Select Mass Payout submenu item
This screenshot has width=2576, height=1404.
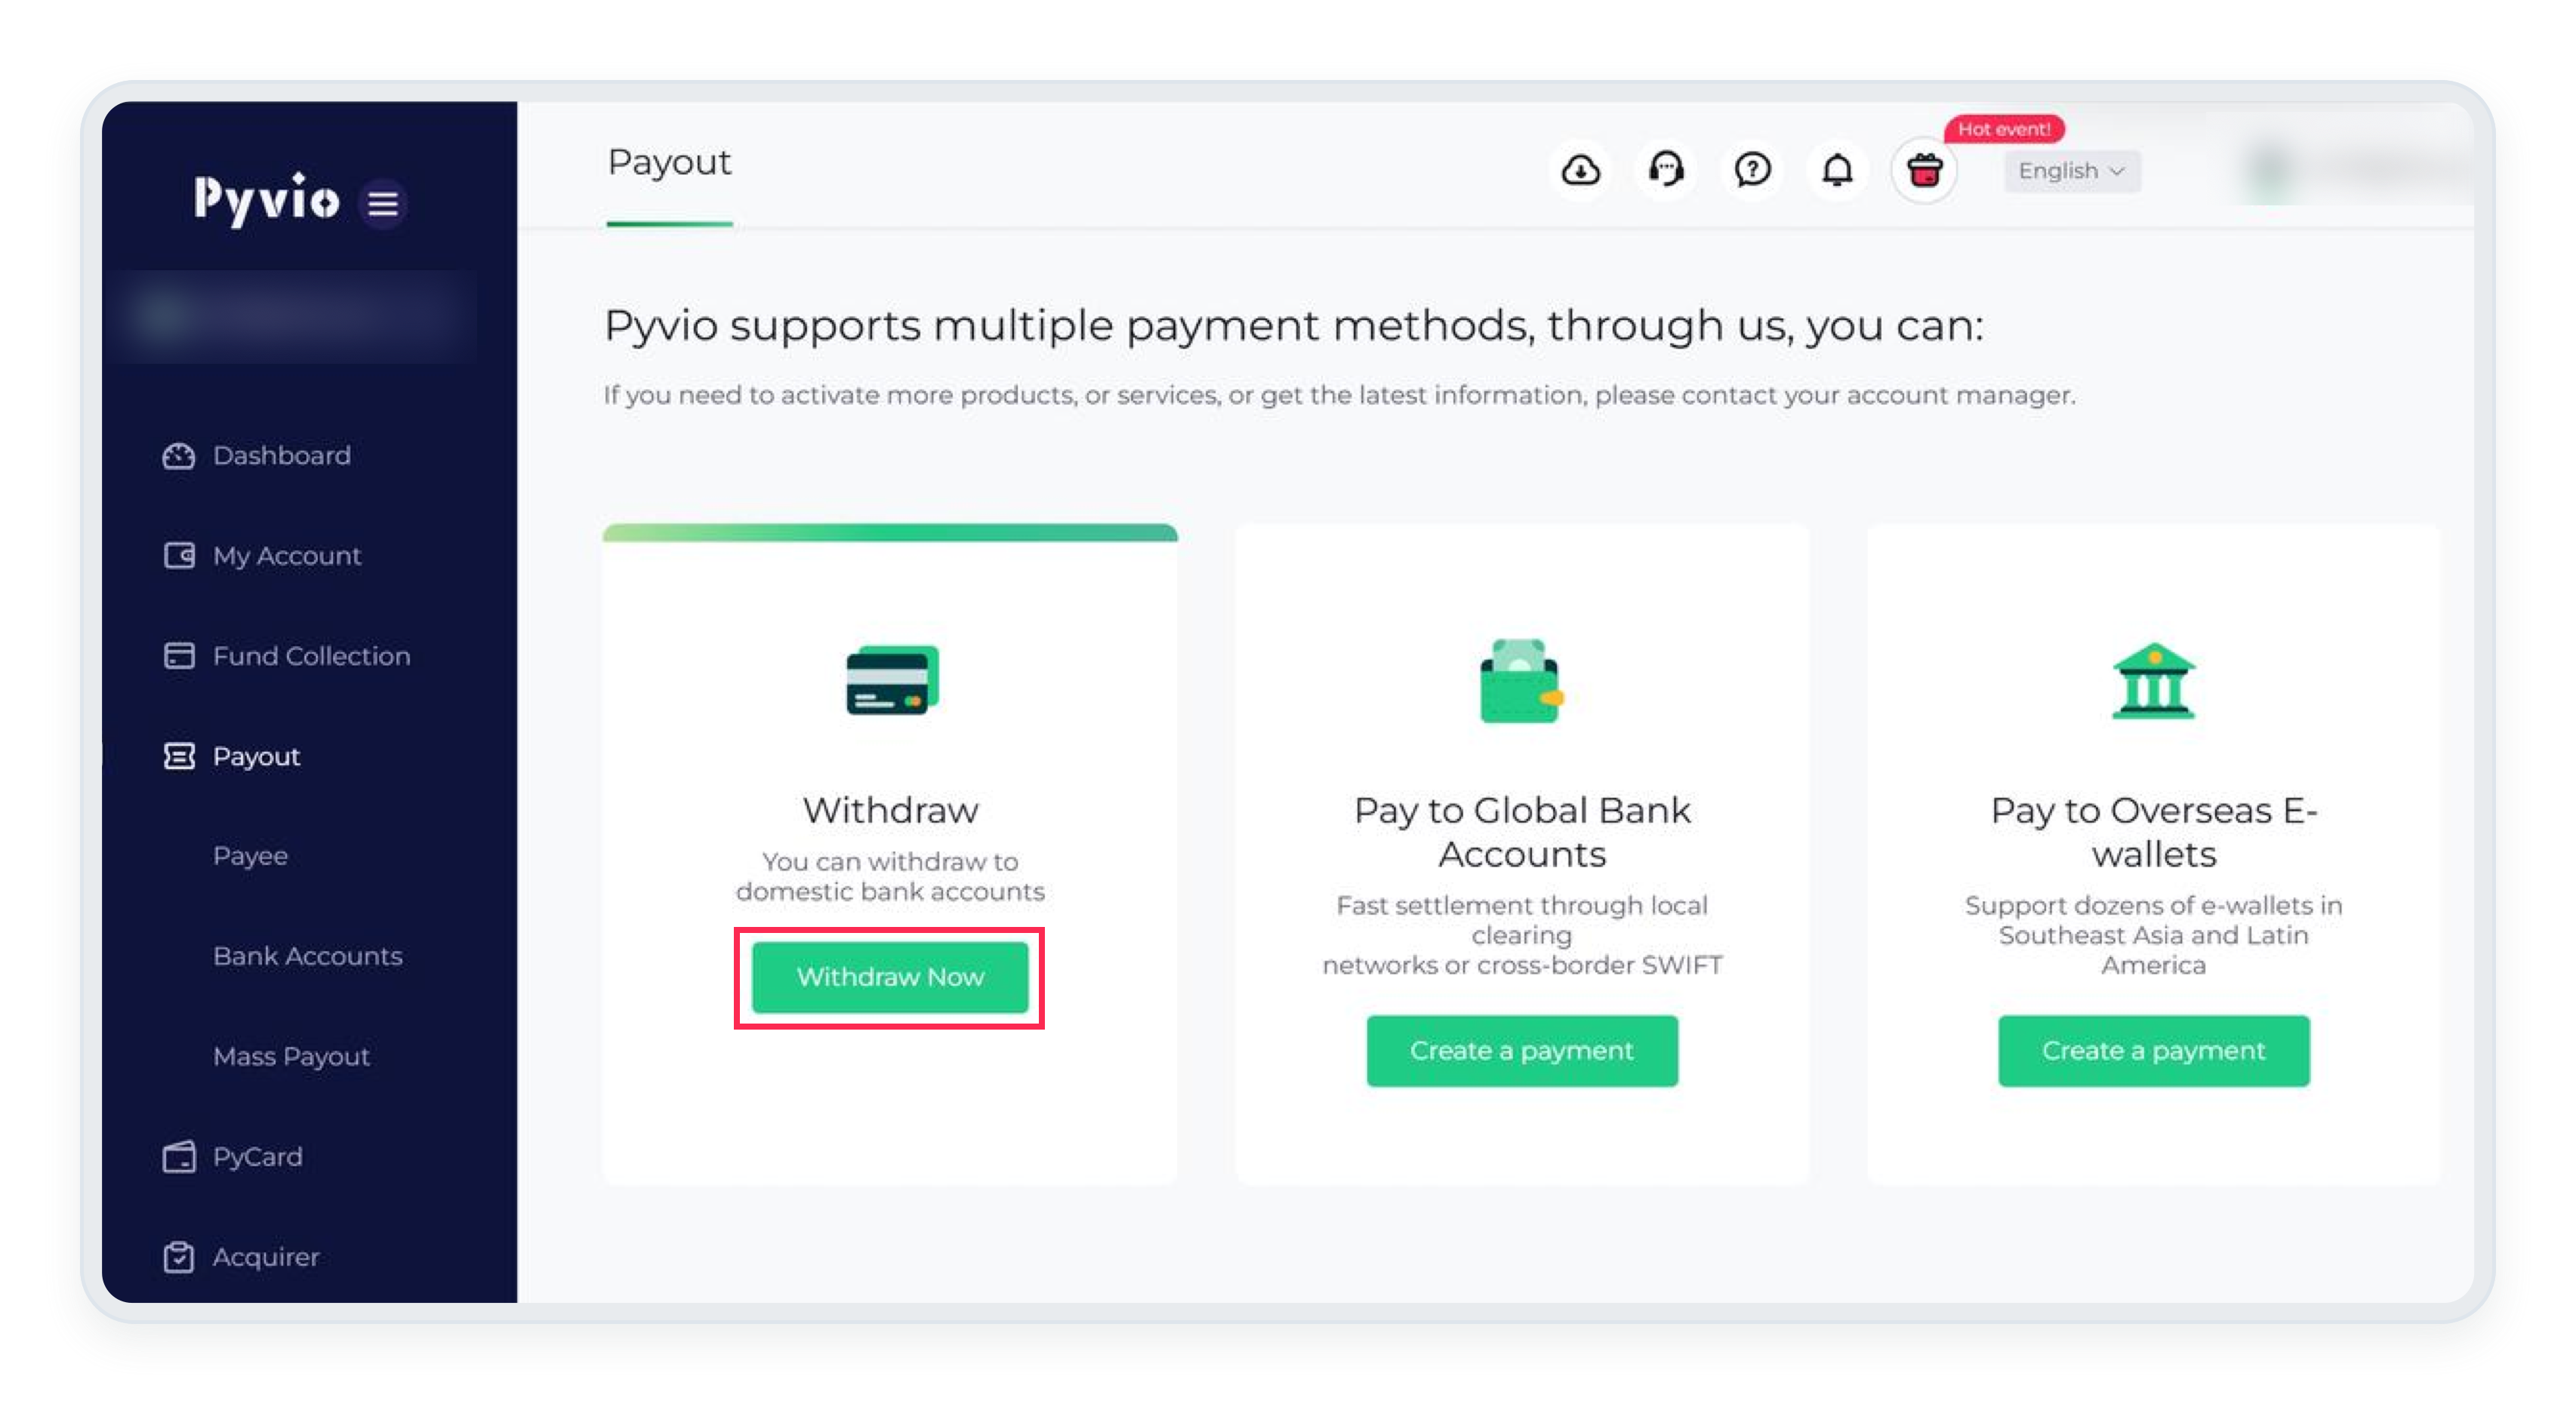click(291, 1056)
